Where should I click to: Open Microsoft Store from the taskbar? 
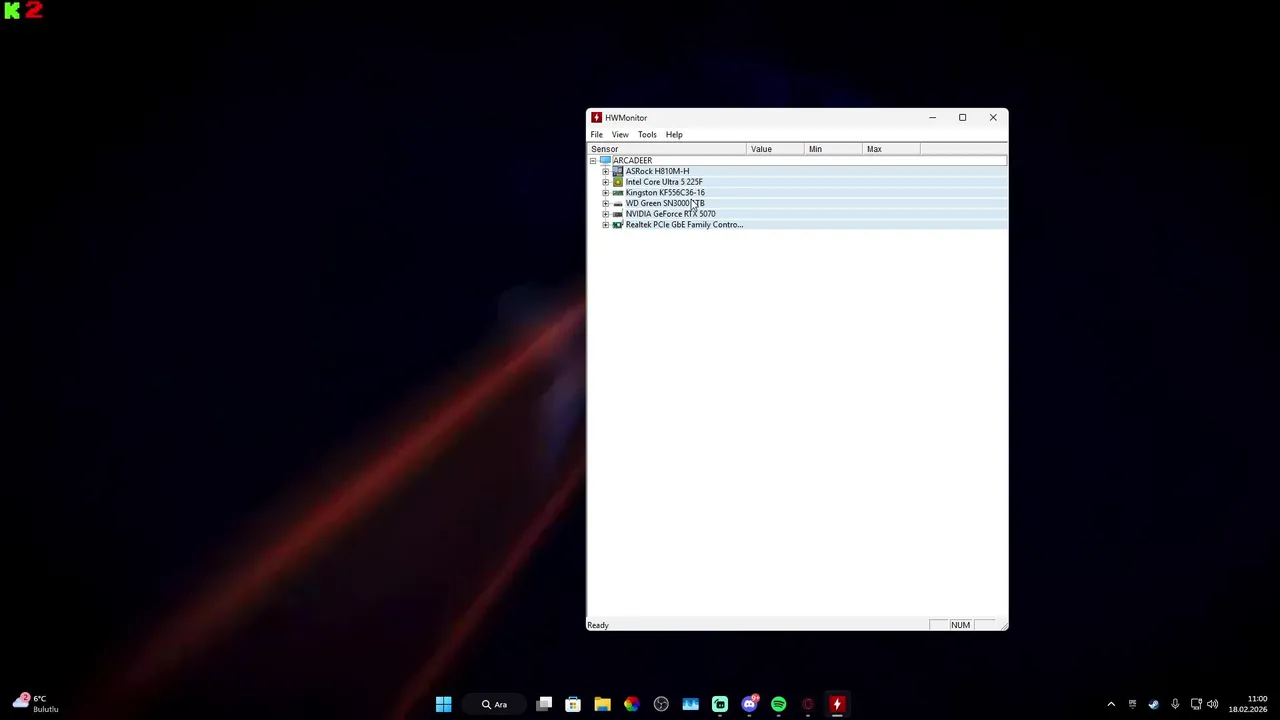[x=573, y=704]
